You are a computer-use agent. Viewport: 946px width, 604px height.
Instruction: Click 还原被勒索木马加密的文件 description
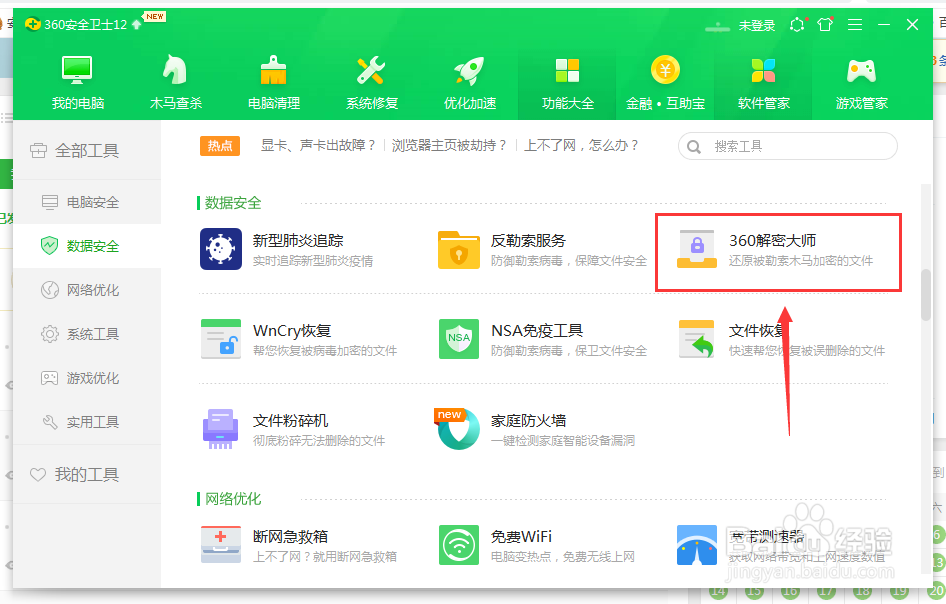click(801, 261)
